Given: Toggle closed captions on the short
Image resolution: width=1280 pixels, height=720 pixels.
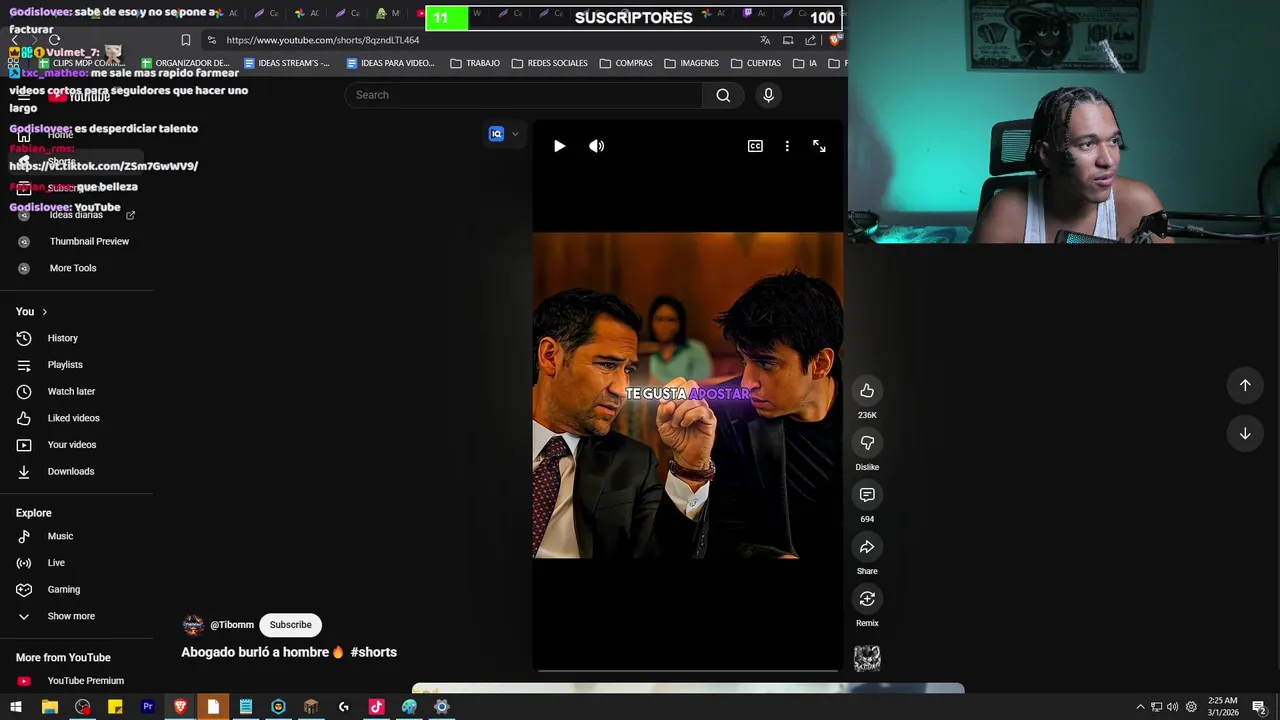Looking at the screenshot, I should coord(755,146).
